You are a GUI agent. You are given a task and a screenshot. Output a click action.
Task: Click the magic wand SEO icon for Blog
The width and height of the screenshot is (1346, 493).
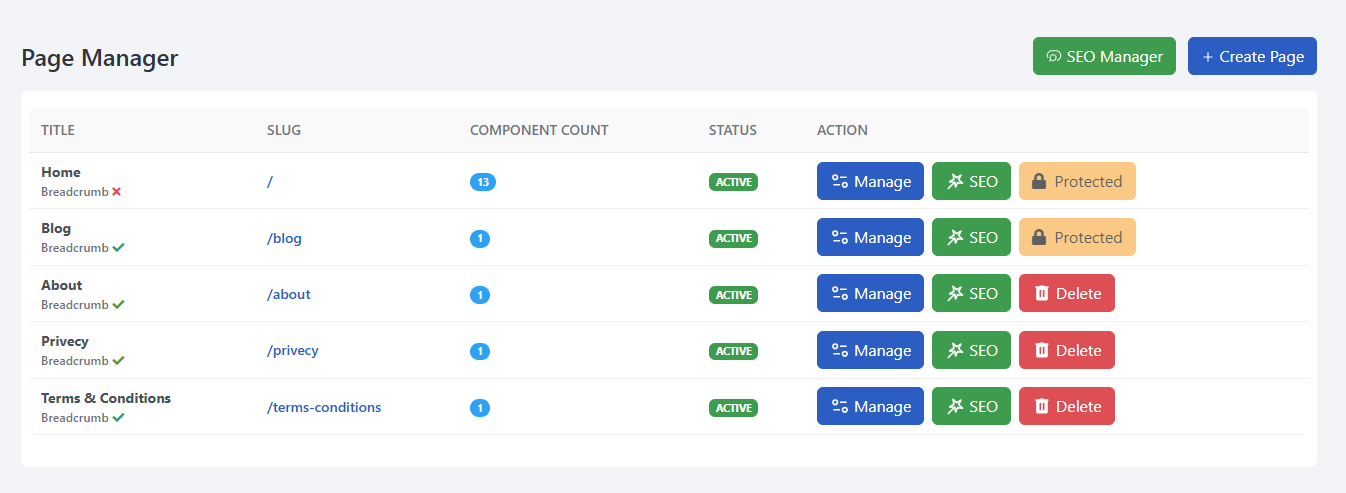(x=955, y=238)
